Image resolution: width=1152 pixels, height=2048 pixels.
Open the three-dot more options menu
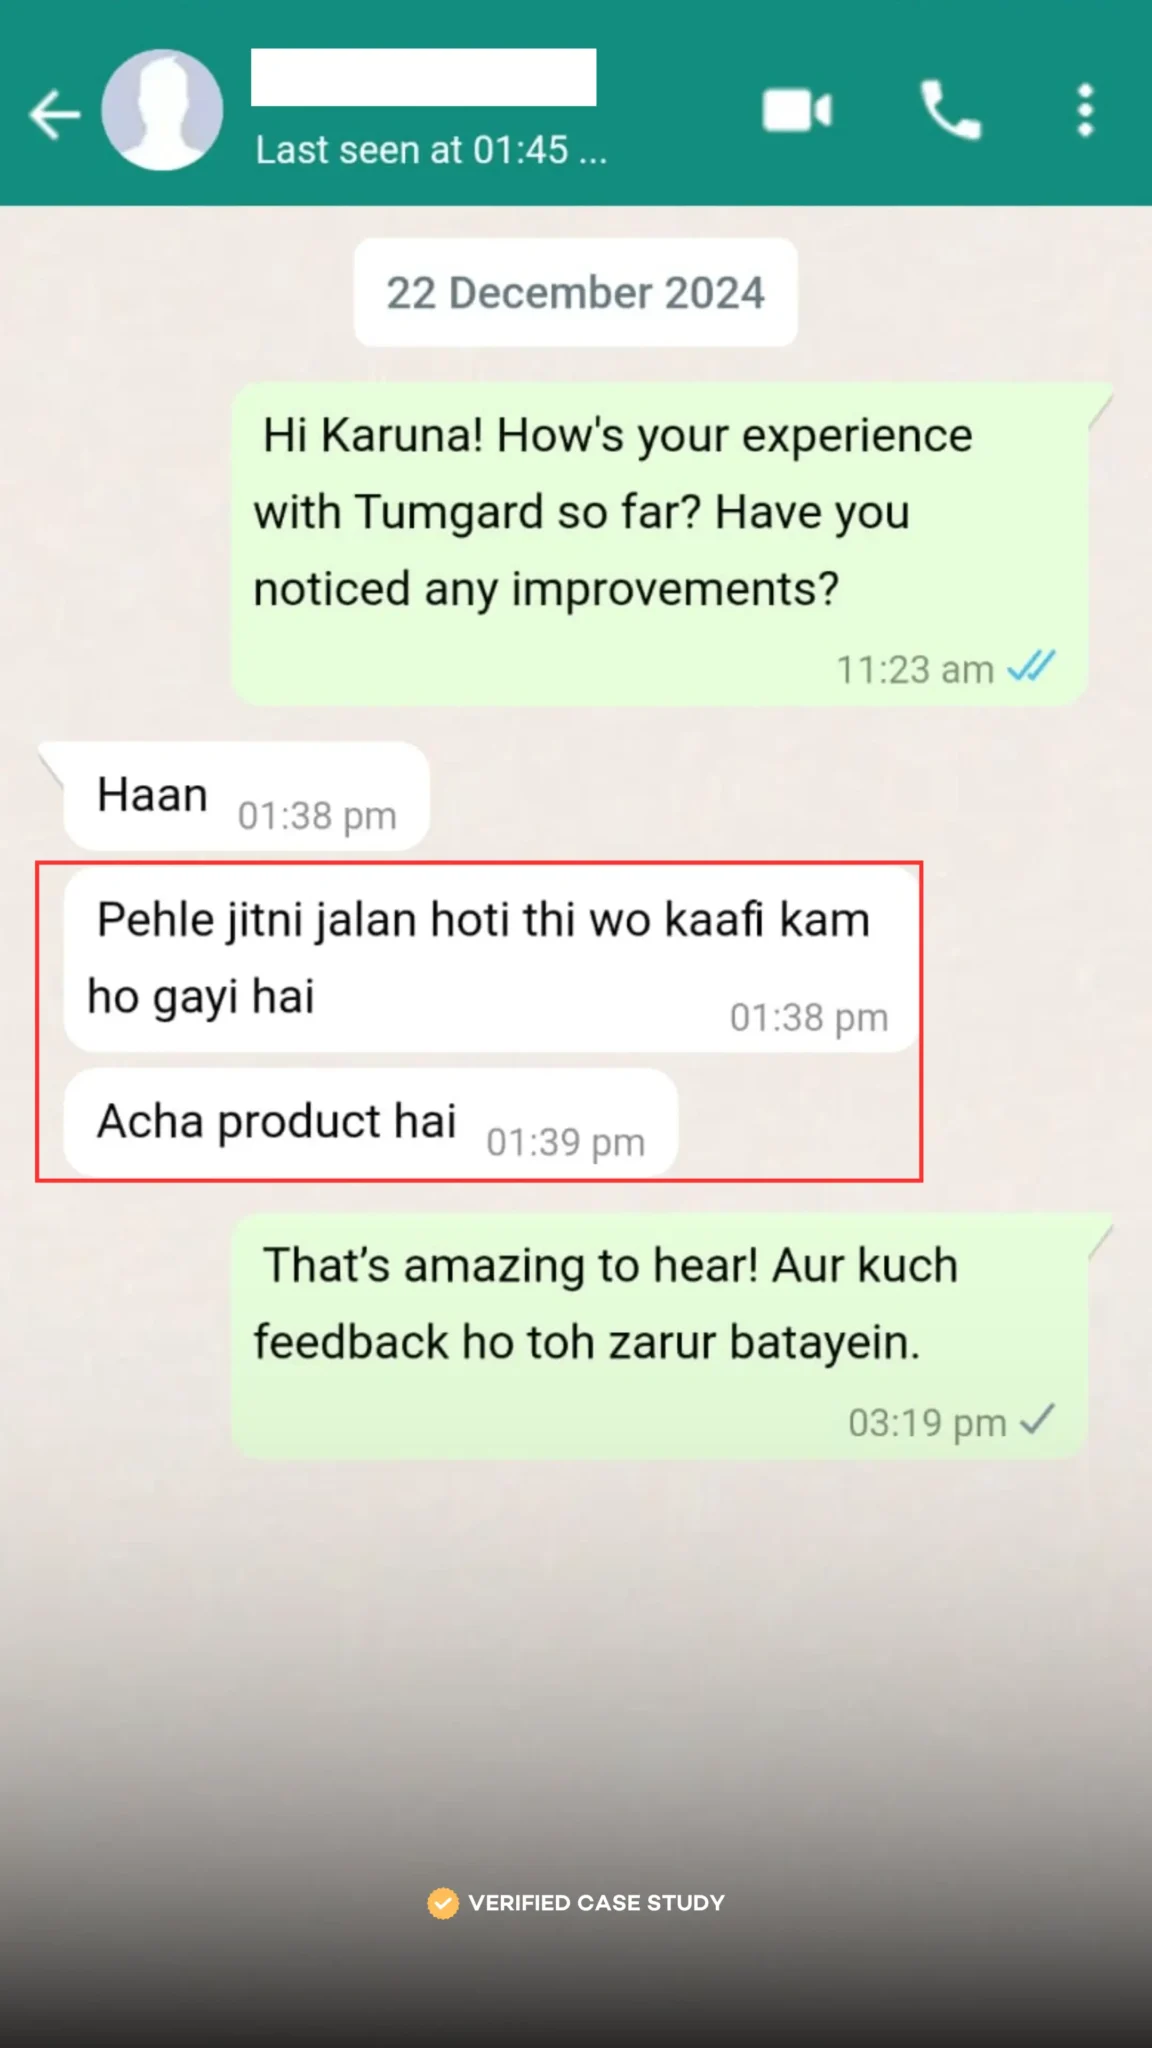pyautogui.click(x=1086, y=110)
